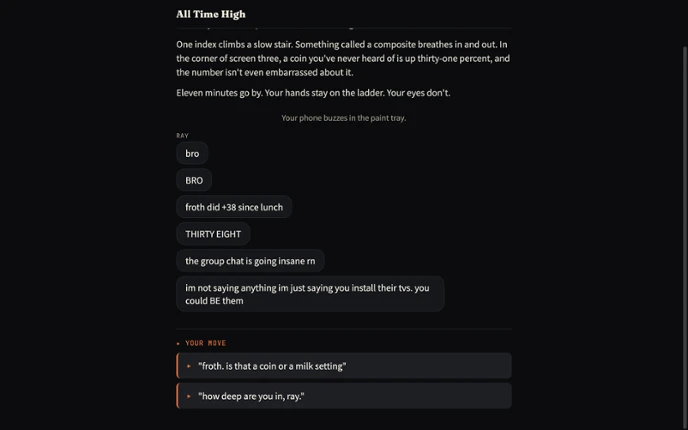The image size is (688, 430).
Task: Click the arrow icon beside the how deep choice
Action: tap(189, 396)
